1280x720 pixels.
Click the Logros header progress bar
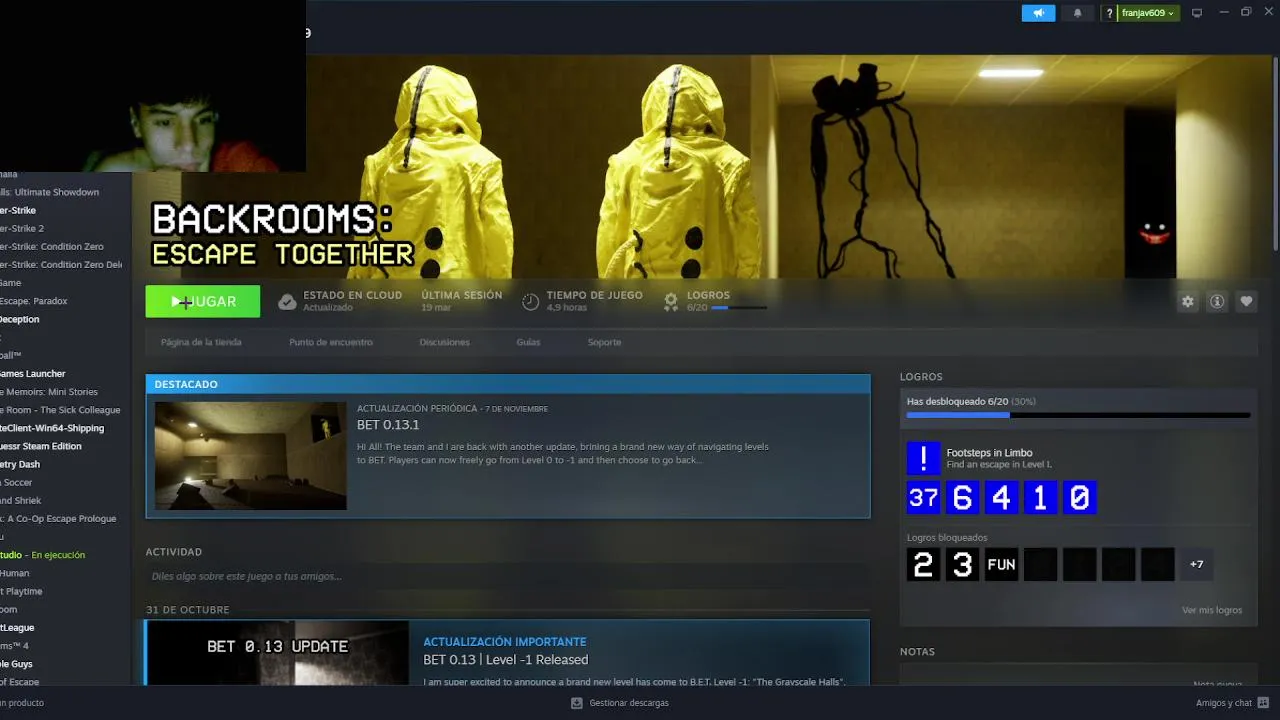[x=739, y=308]
